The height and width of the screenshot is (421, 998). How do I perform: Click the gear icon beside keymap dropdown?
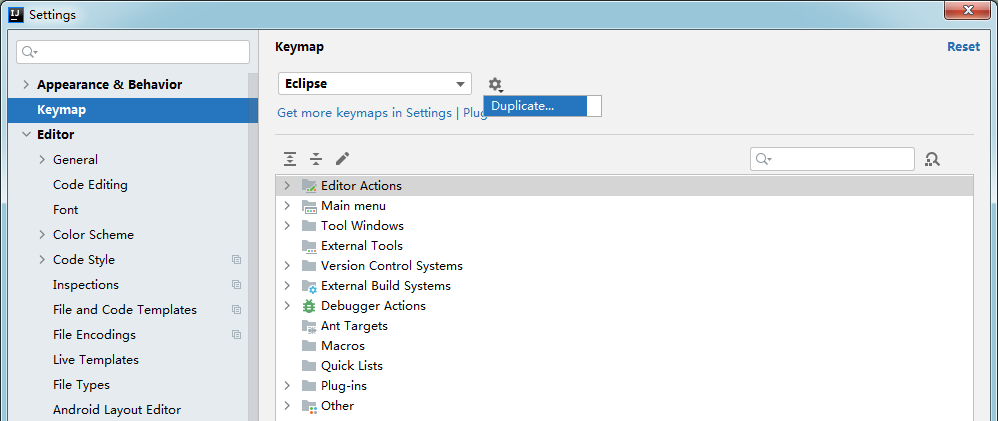coord(495,85)
